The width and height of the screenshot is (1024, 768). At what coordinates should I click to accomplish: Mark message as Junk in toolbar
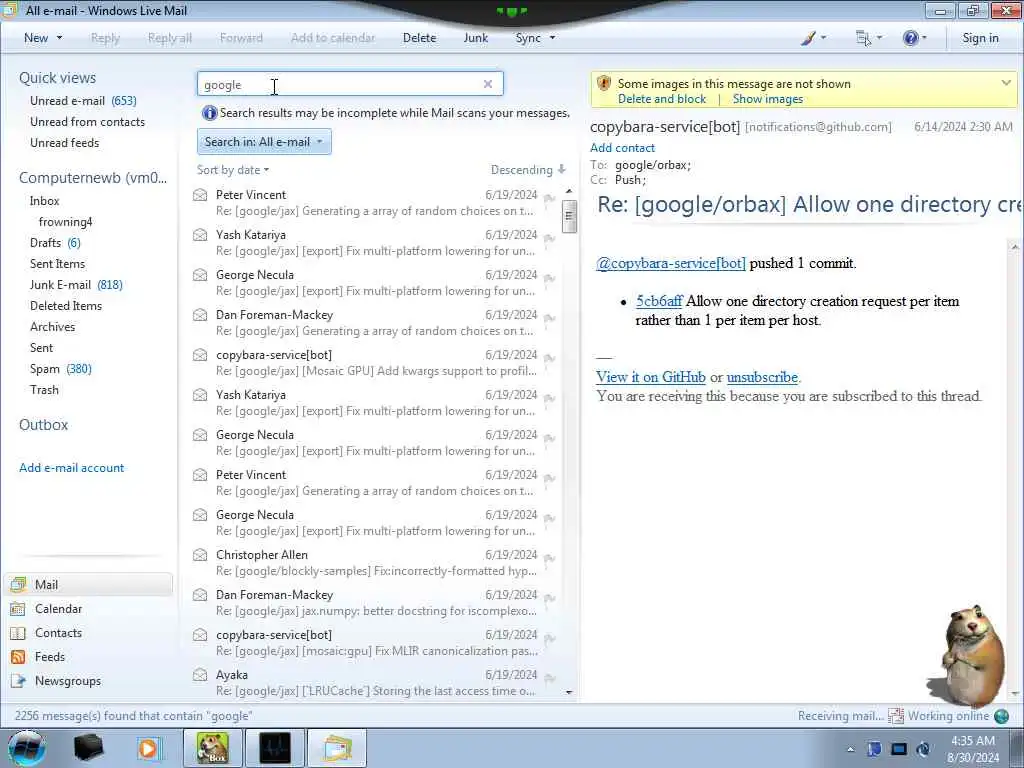click(475, 38)
